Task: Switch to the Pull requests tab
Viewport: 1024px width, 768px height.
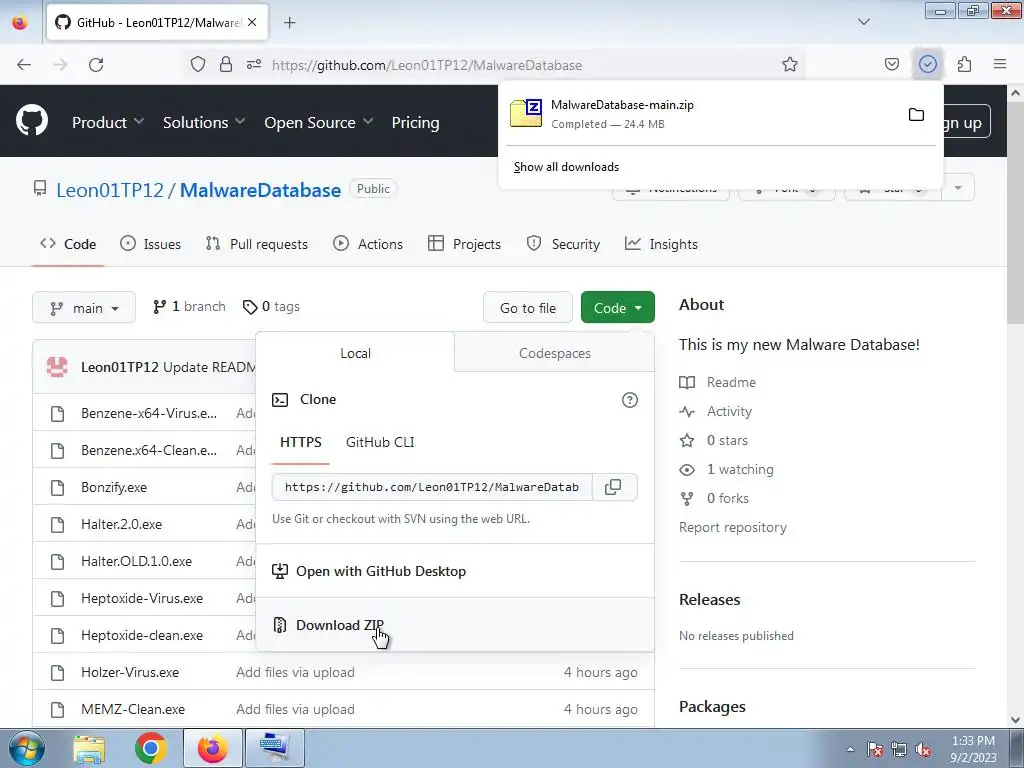Action: pyautogui.click(x=257, y=244)
